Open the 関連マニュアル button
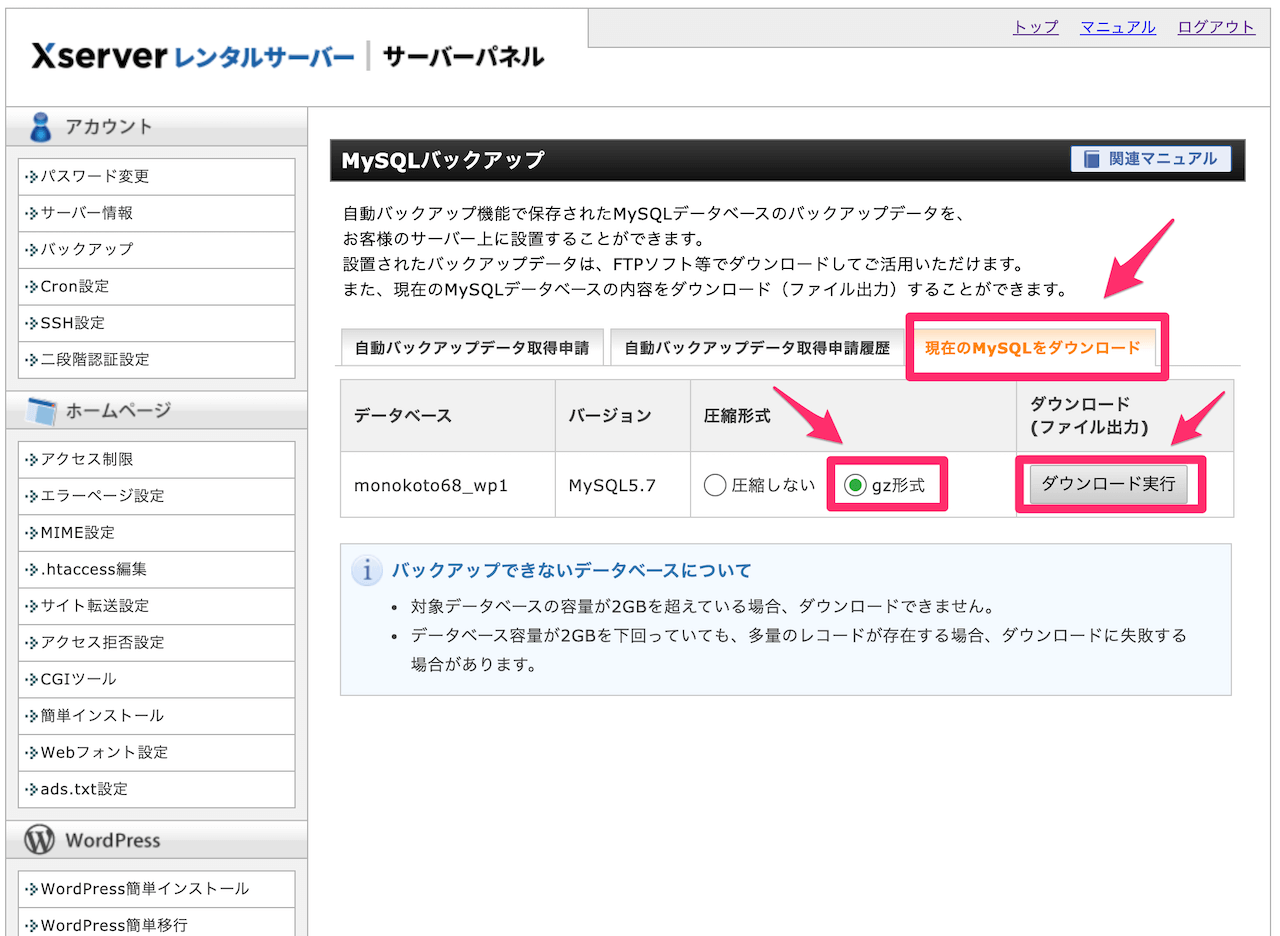This screenshot has height=936, width=1280. 1150,159
